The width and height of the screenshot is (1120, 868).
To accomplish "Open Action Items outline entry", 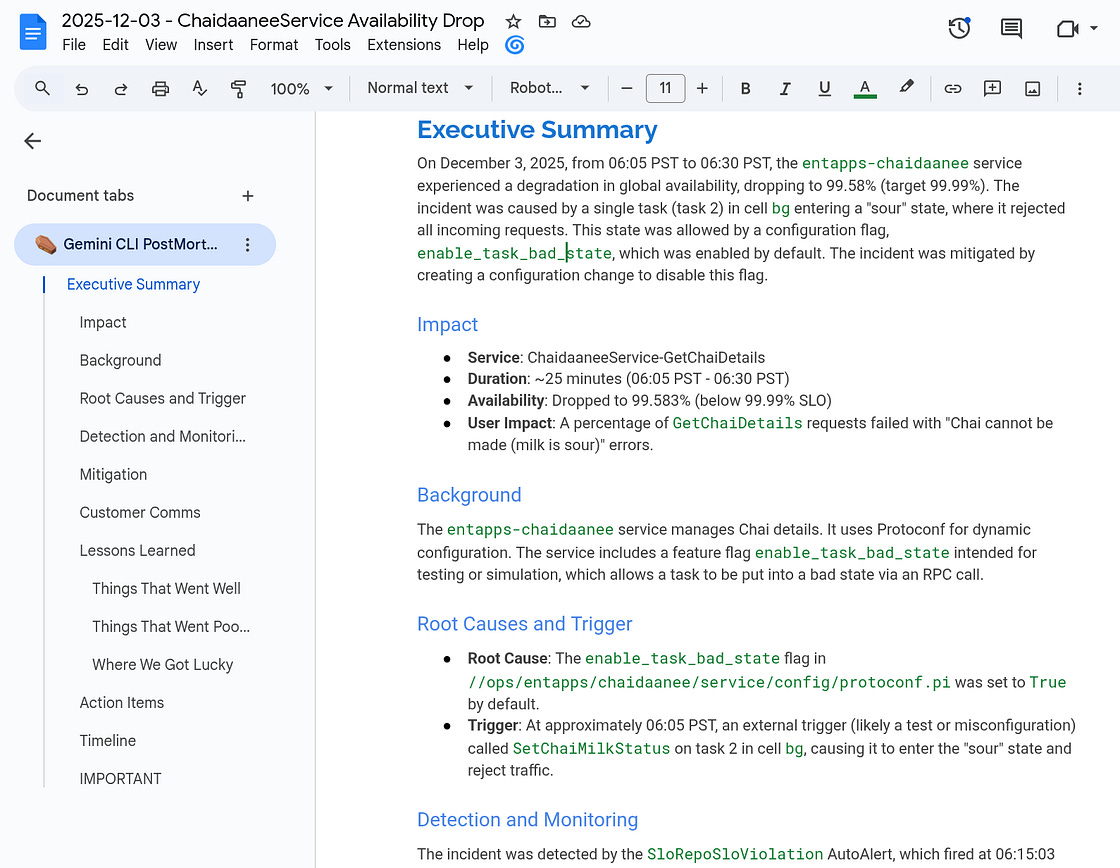I will click(x=121, y=702).
